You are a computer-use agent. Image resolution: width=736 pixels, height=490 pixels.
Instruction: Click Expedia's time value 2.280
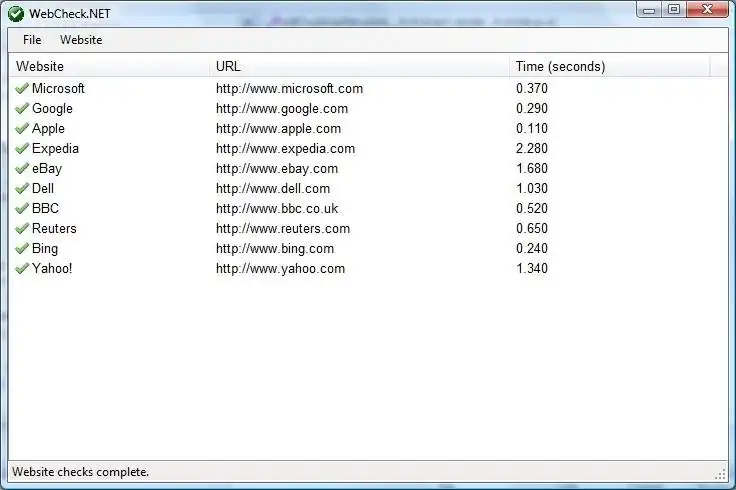(x=532, y=148)
